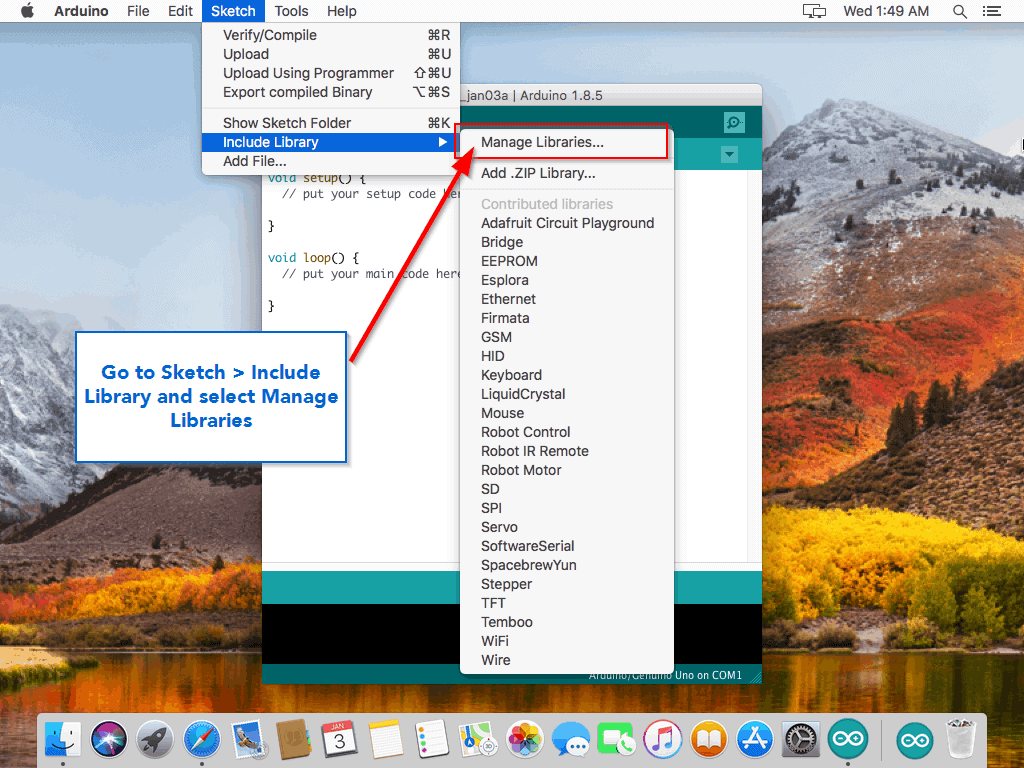Open the sketch tab dropdown arrow
This screenshot has height=768, width=1024.
pyautogui.click(x=729, y=155)
